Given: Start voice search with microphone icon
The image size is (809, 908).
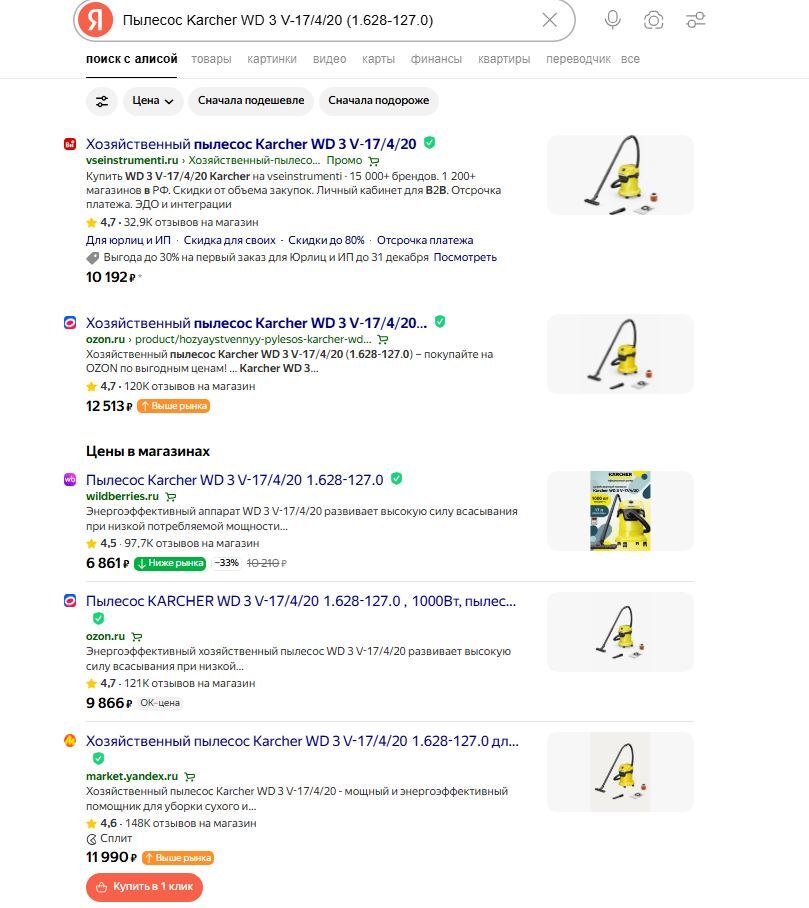Looking at the screenshot, I should pyautogui.click(x=612, y=20).
